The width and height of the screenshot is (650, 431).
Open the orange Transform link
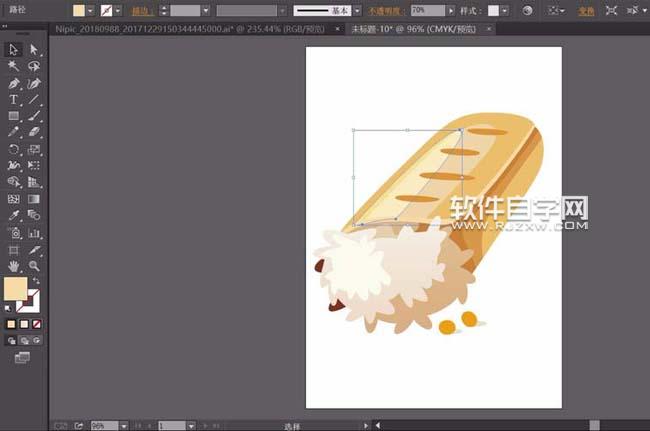[586, 11]
